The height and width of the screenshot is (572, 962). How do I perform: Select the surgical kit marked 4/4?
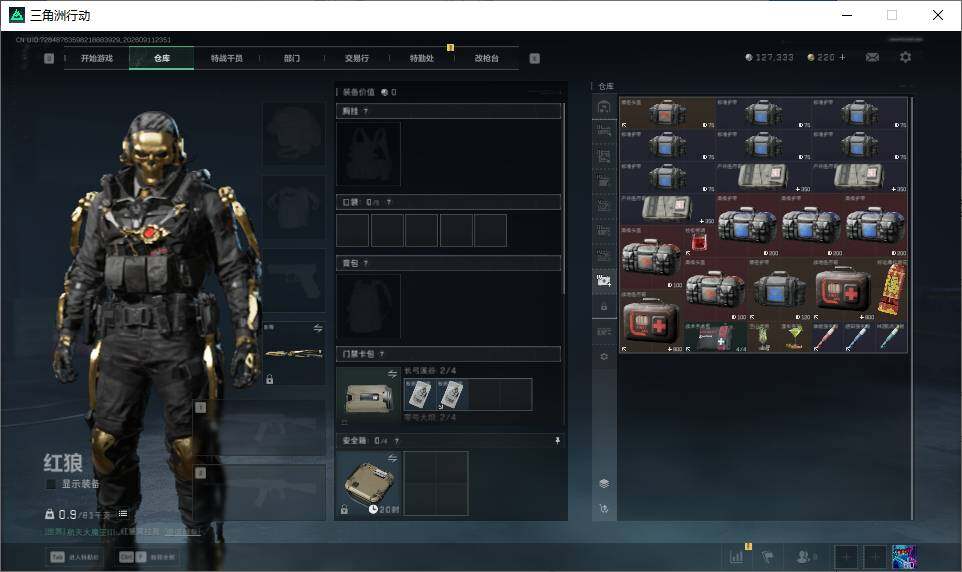715,337
